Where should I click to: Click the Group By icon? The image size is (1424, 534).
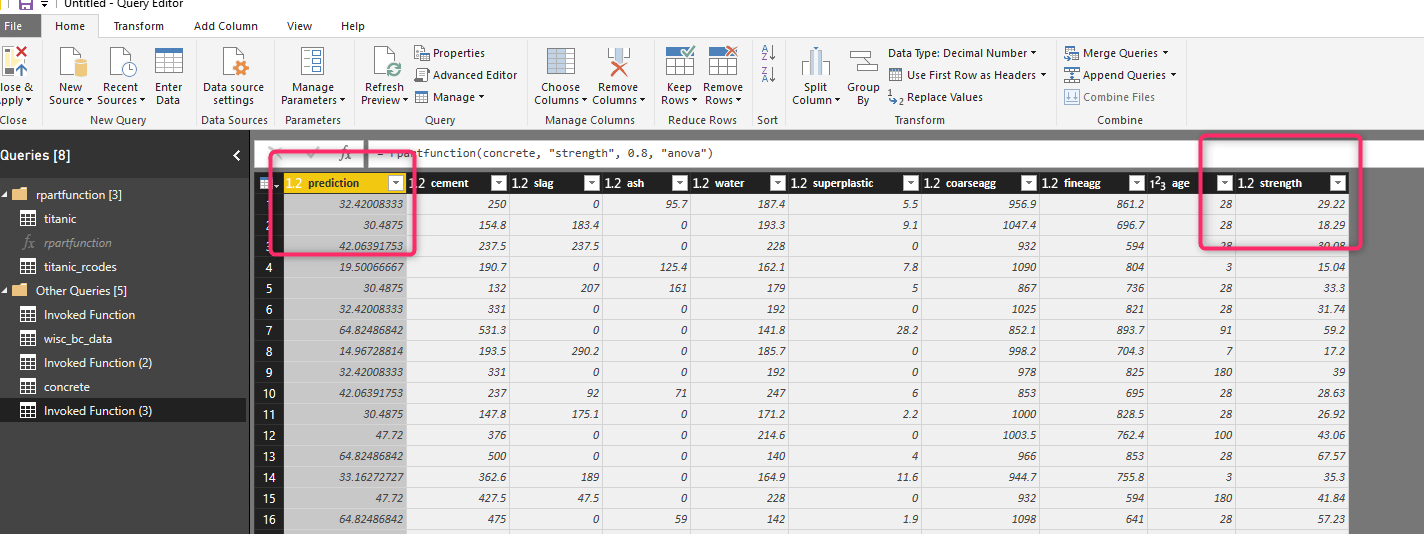click(863, 61)
